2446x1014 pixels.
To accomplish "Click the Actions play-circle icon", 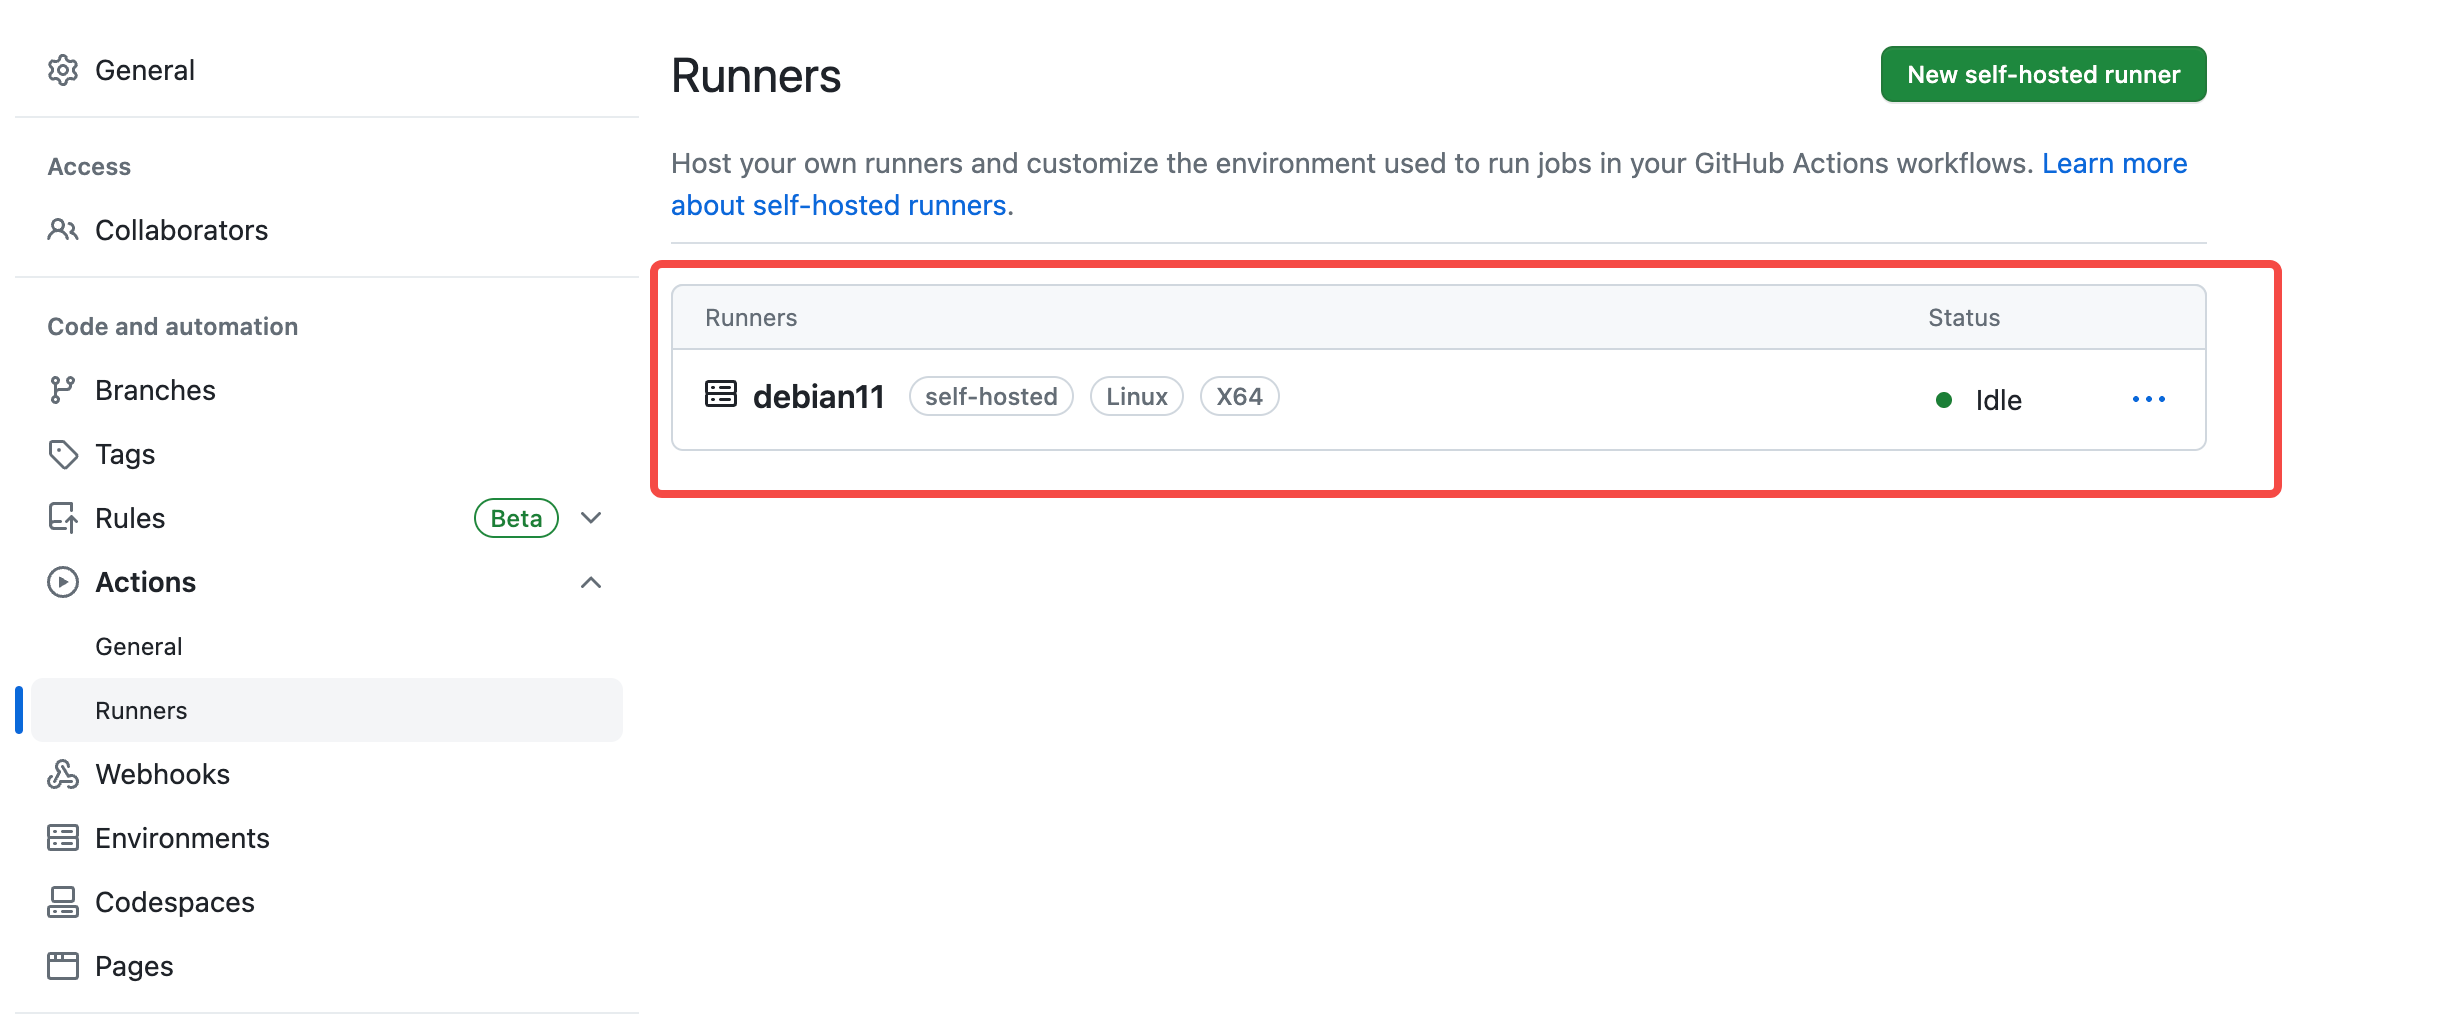I will (x=63, y=582).
